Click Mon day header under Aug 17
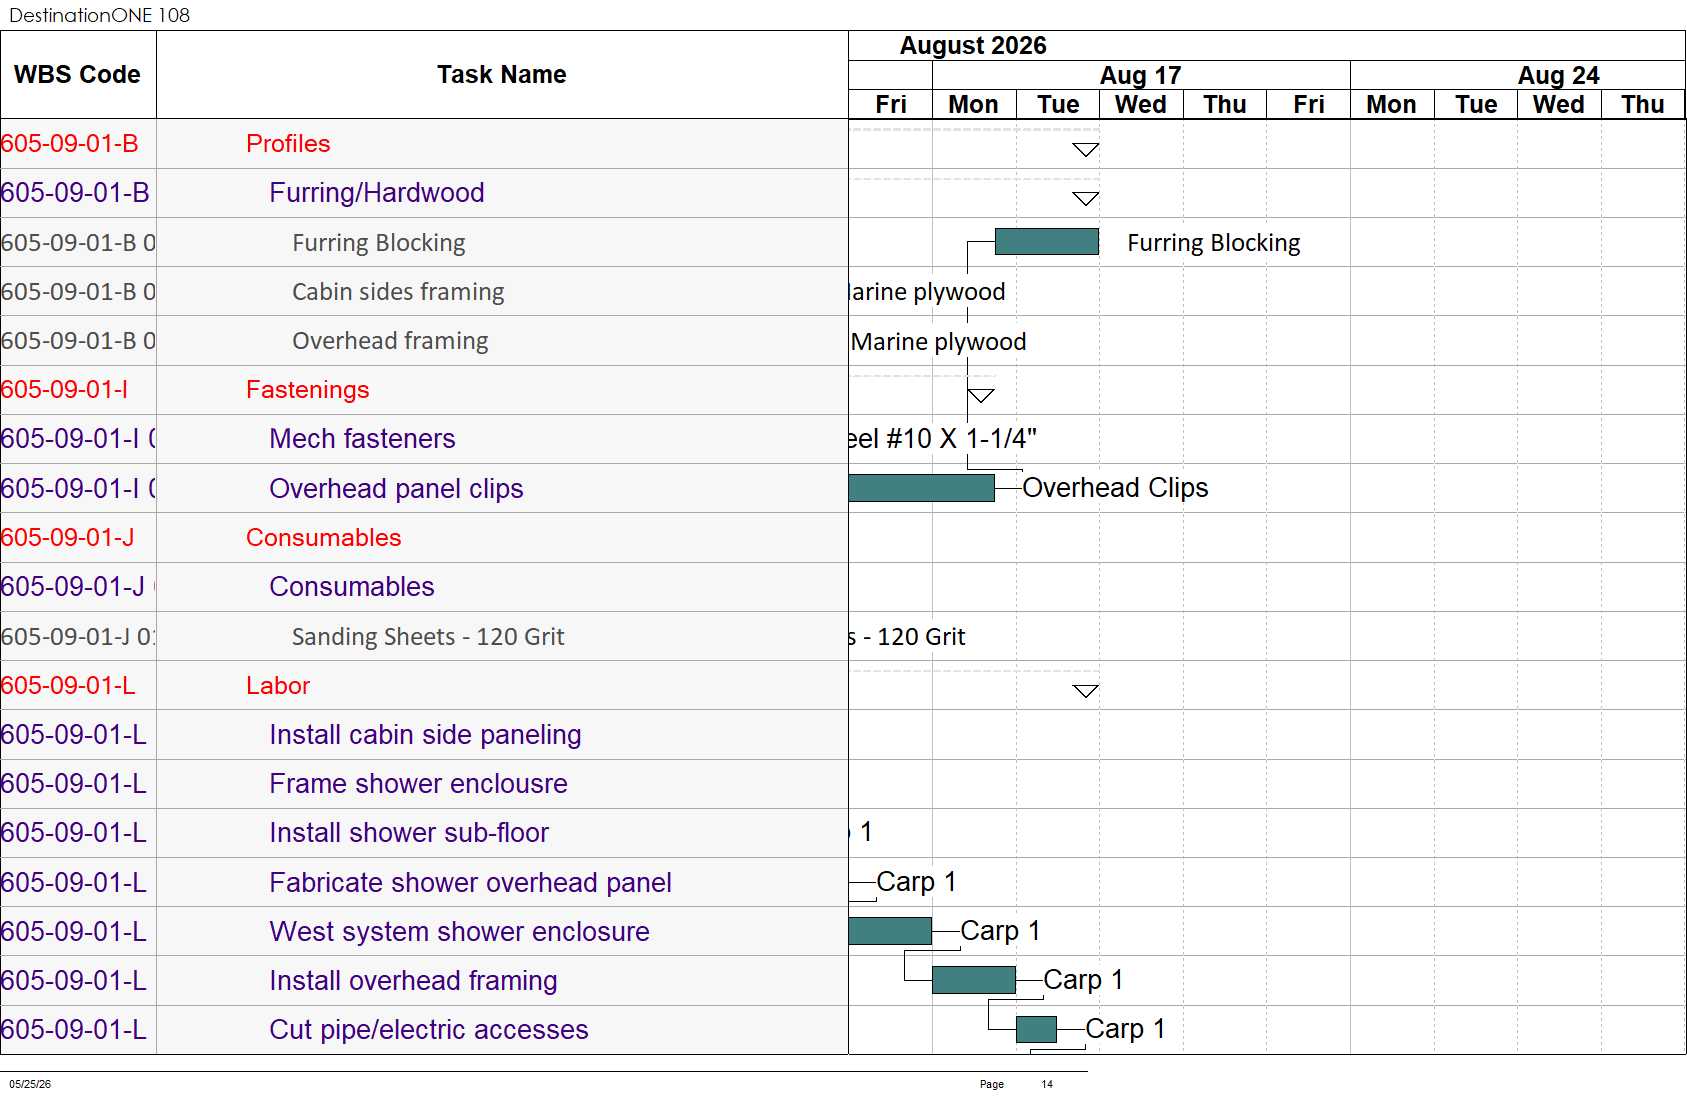The width and height of the screenshot is (1687, 1097). click(974, 105)
